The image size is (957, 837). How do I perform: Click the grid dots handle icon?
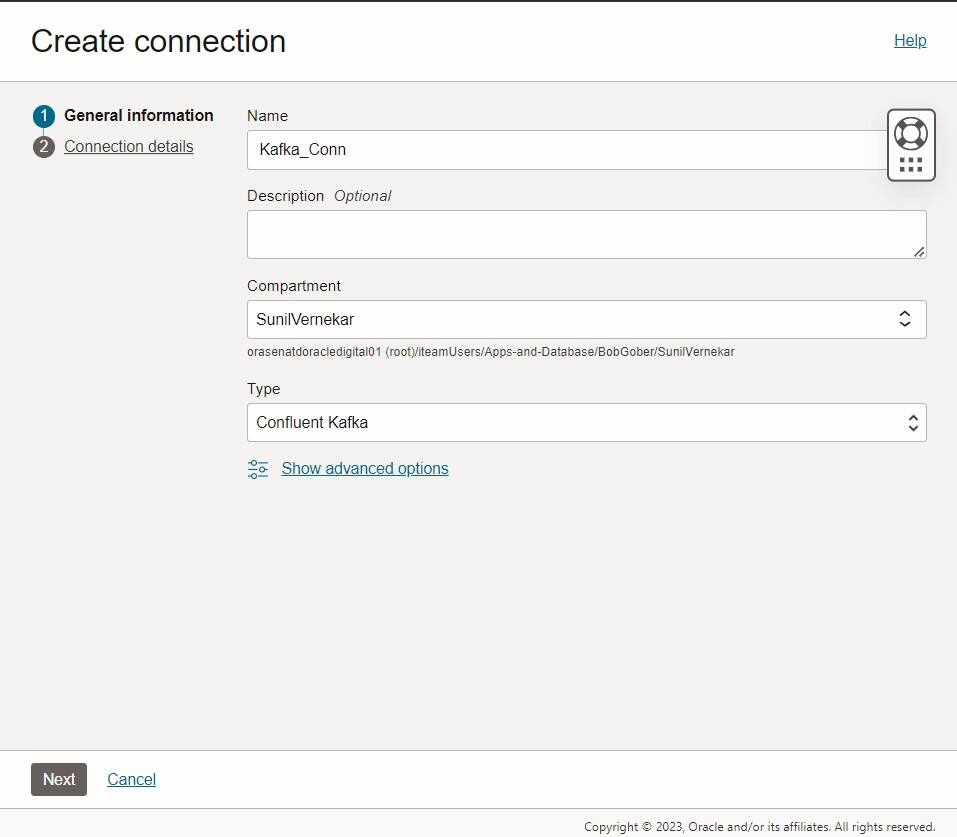coord(911,165)
